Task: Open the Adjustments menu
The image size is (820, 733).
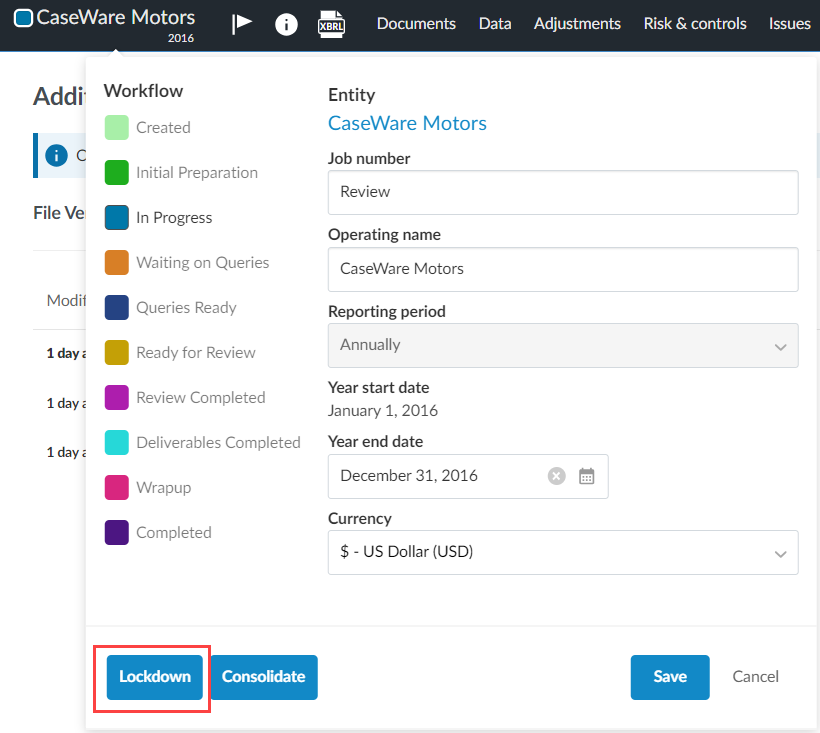Action: click(577, 24)
